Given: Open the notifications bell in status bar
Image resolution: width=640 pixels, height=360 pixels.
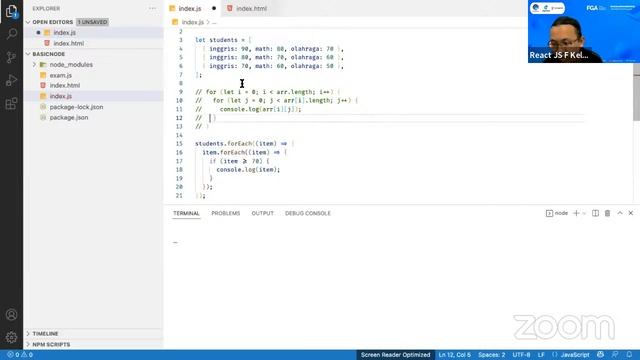Looking at the screenshot, I should point(629,355).
